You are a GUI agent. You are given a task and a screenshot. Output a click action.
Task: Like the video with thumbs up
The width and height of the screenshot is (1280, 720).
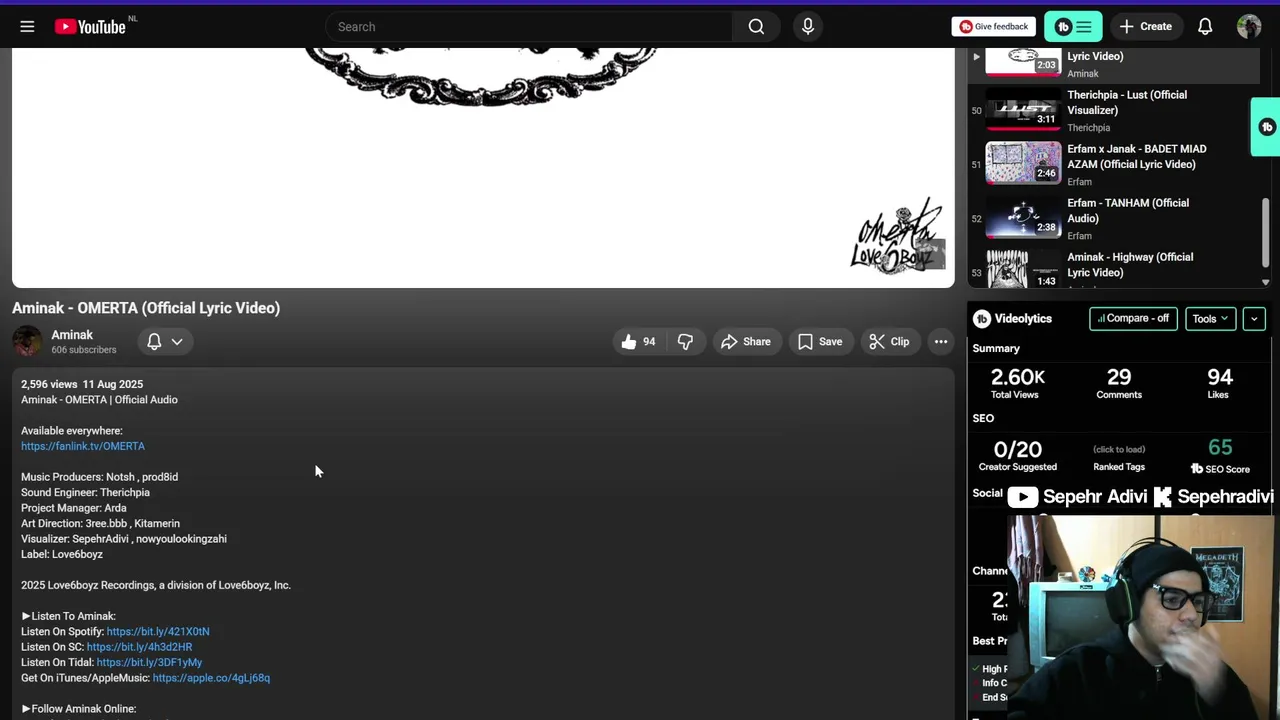637,342
